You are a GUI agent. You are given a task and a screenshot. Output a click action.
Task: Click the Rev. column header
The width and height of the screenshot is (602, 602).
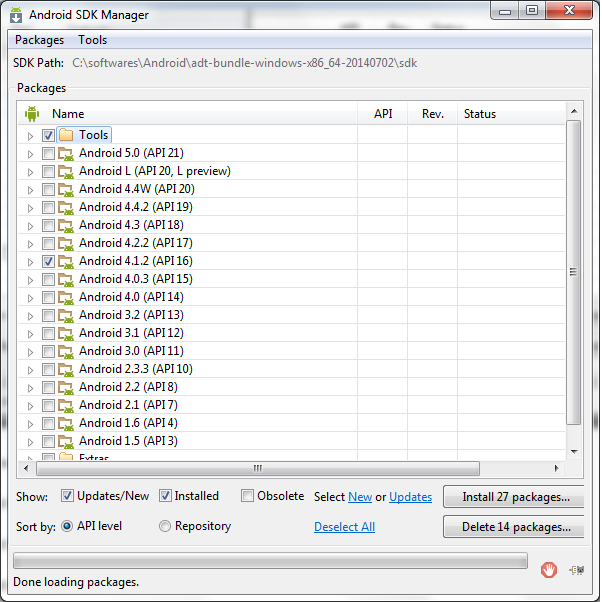tap(433, 114)
